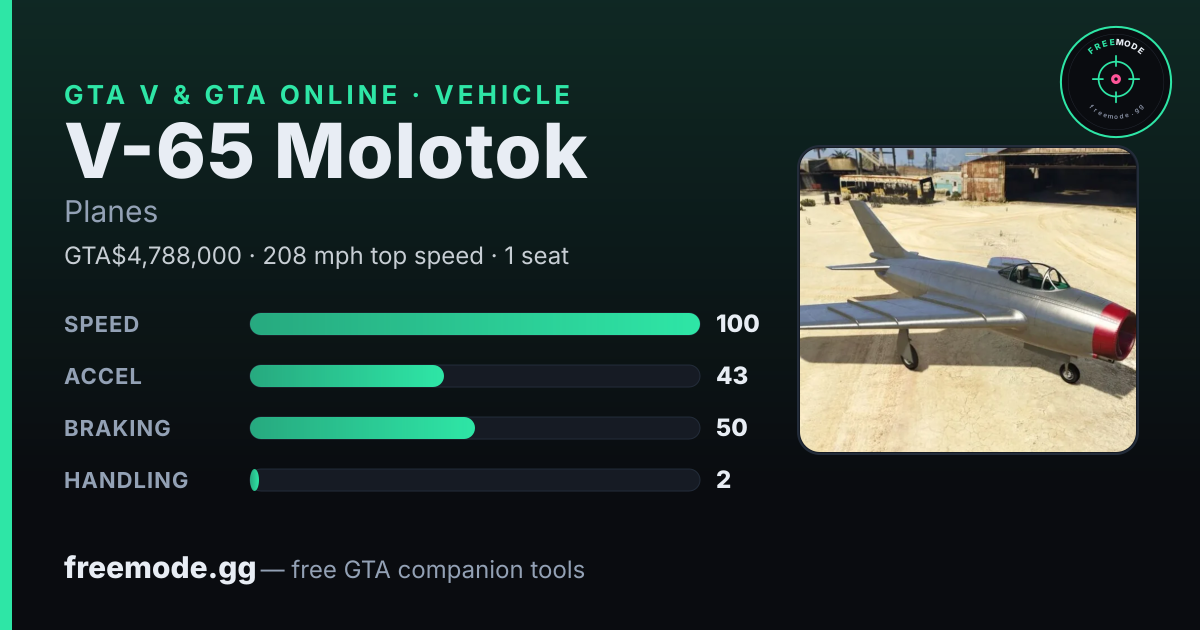Click the ACCEL label

tap(103, 376)
